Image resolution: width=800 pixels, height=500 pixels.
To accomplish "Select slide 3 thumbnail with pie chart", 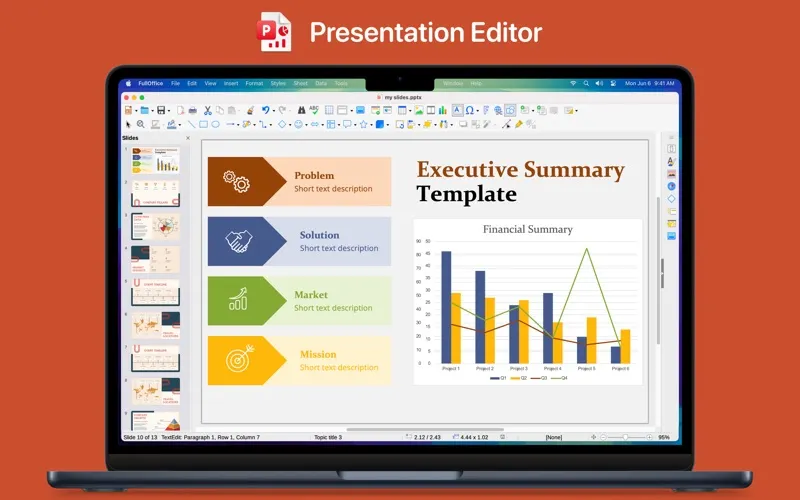I will tap(155, 227).
